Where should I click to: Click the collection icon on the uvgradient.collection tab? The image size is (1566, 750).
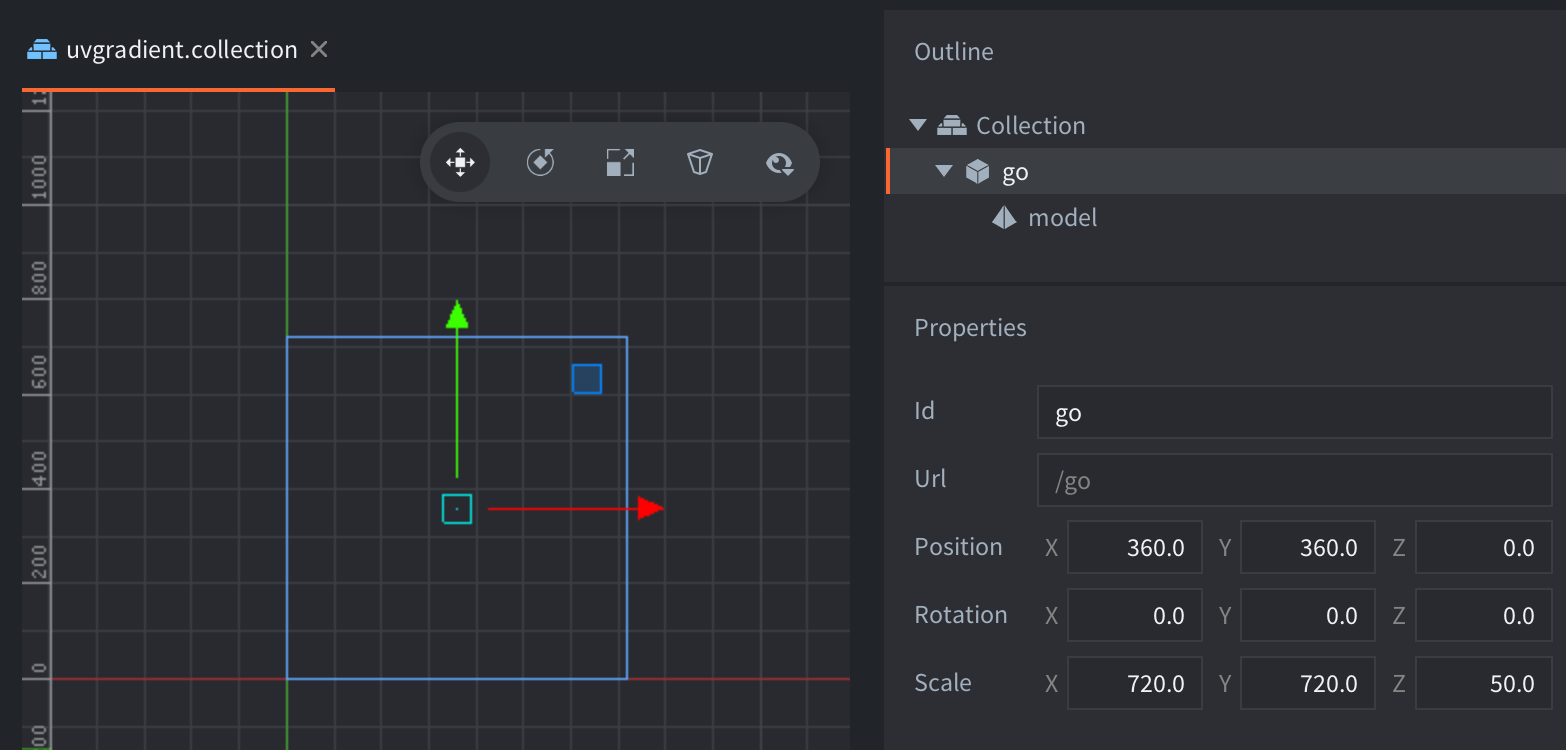[x=39, y=48]
